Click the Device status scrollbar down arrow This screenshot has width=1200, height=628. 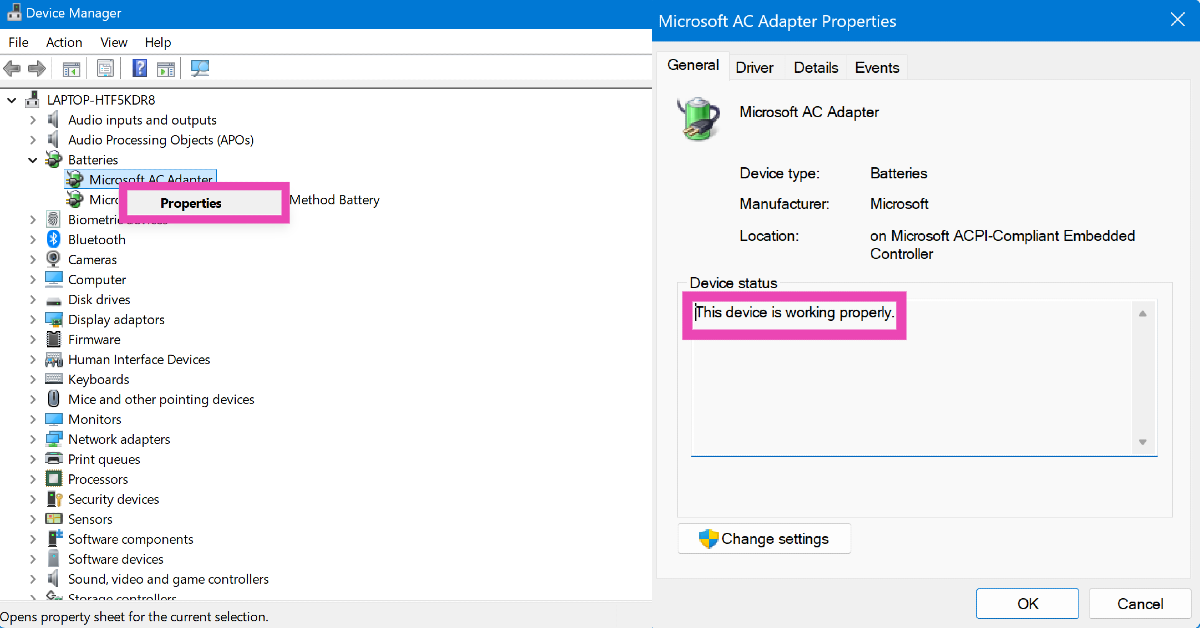pos(1142,442)
